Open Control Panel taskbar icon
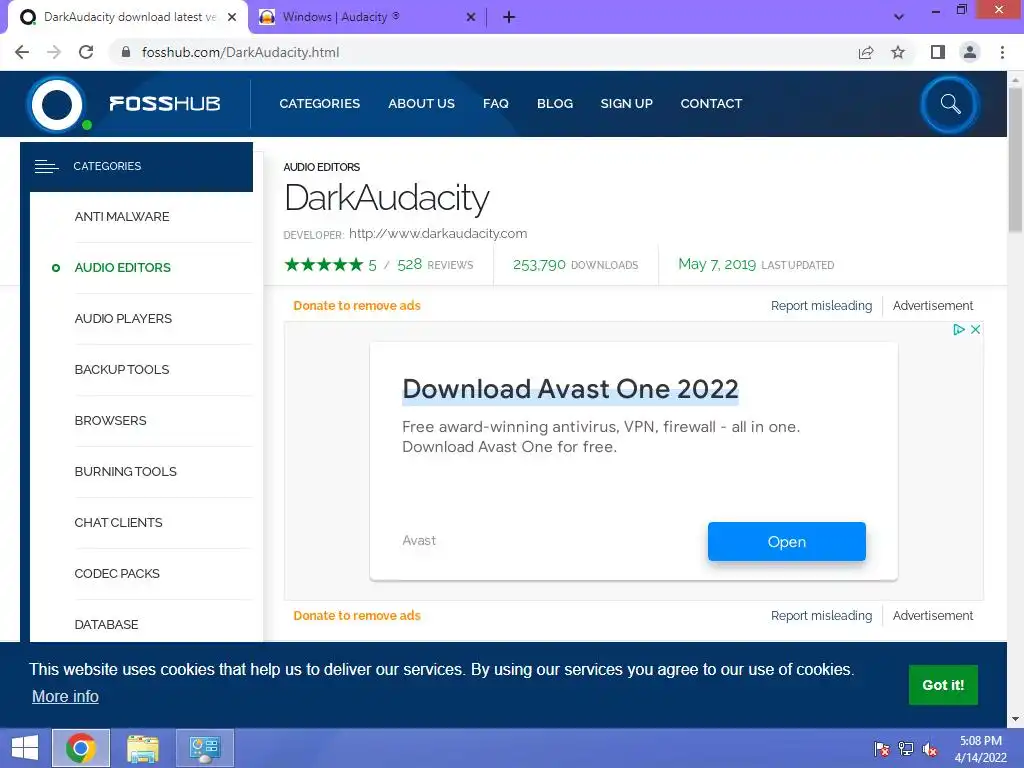 [205, 748]
